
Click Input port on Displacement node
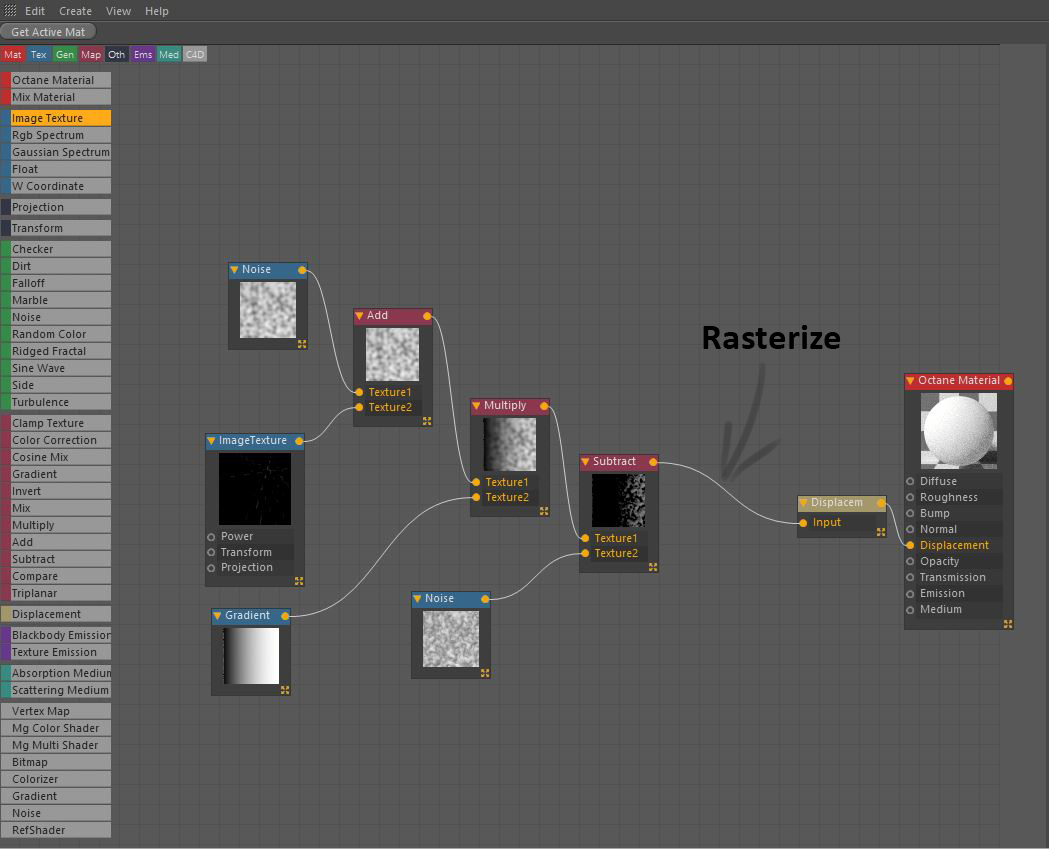pos(803,523)
